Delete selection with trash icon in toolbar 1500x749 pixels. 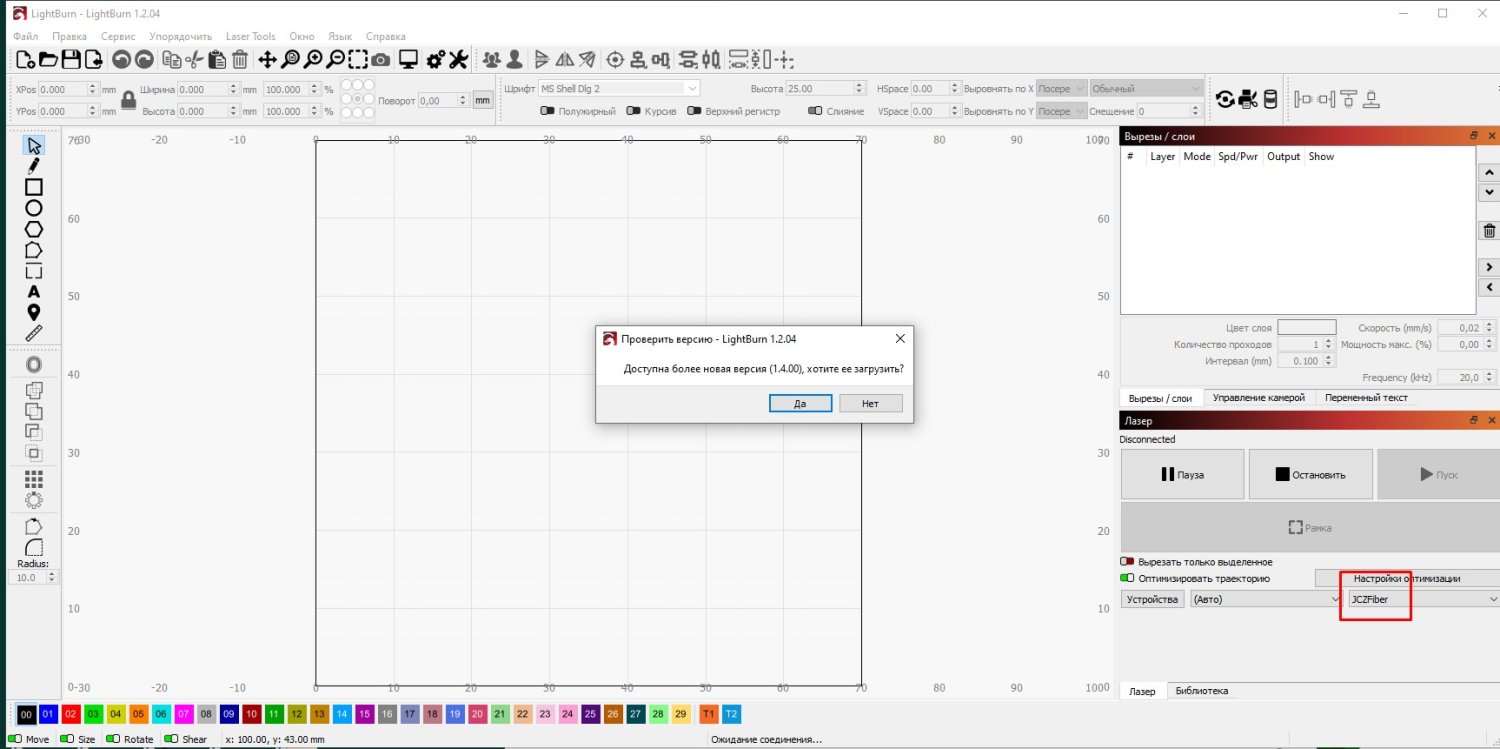(x=240, y=60)
